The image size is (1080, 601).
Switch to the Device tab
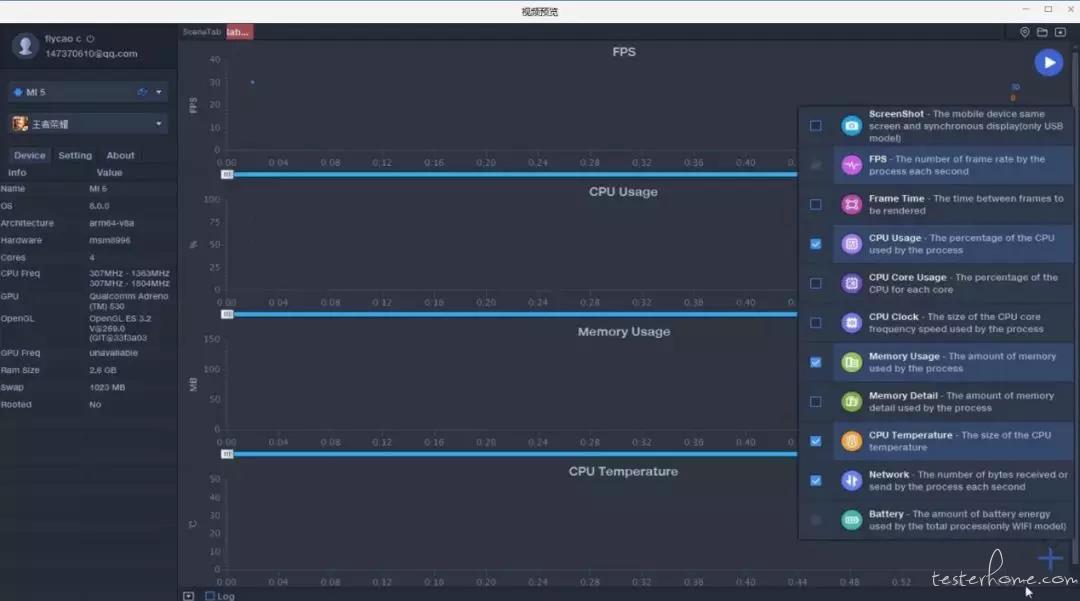(x=30, y=156)
